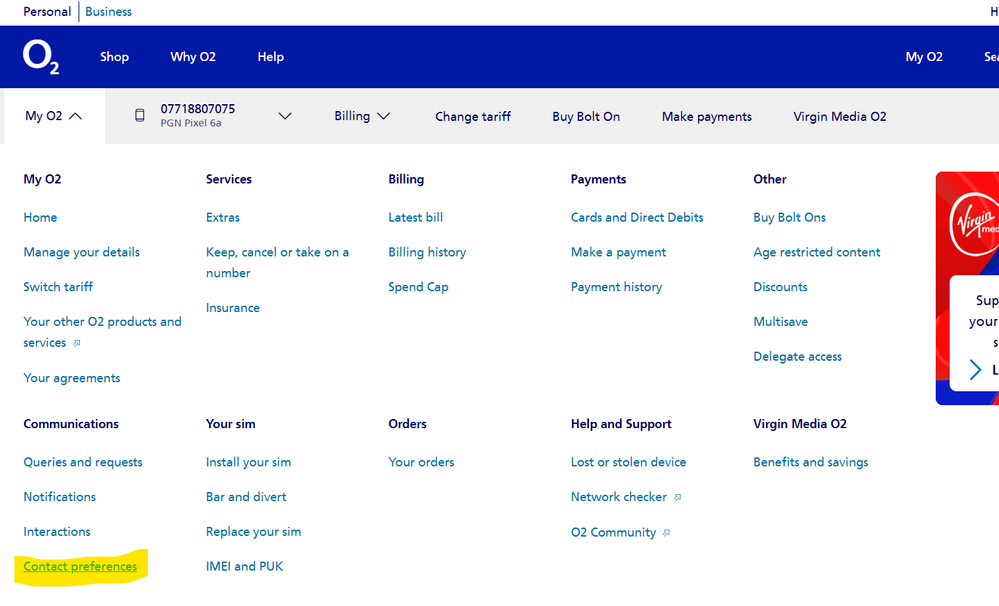Switch to Personal site tab
The height and width of the screenshot is (606, 999).
click(x=47, y=11)
